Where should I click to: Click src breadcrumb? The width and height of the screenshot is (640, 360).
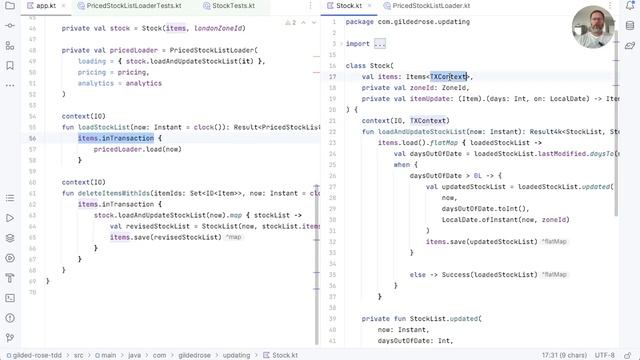coord(78,355)
